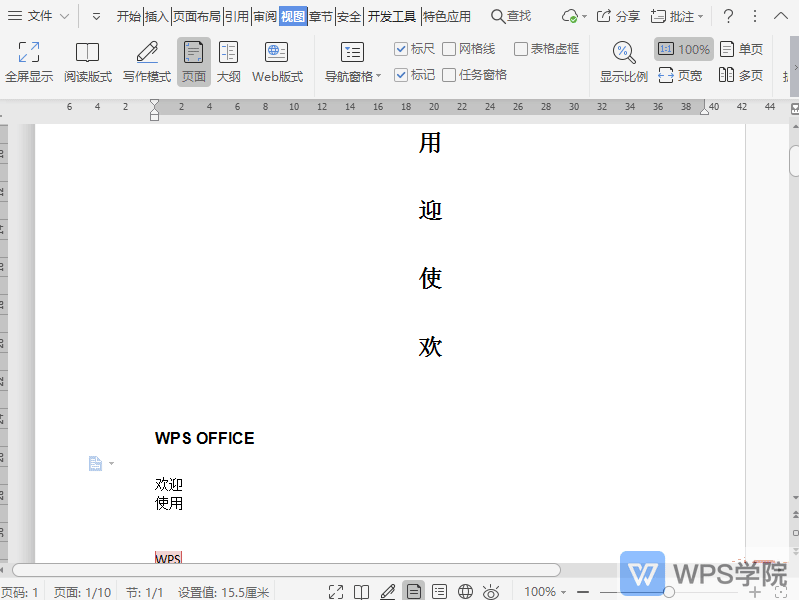The image size is (799, 600).
Task: Switch to the 审阅 tab
Action: (265, 17)
